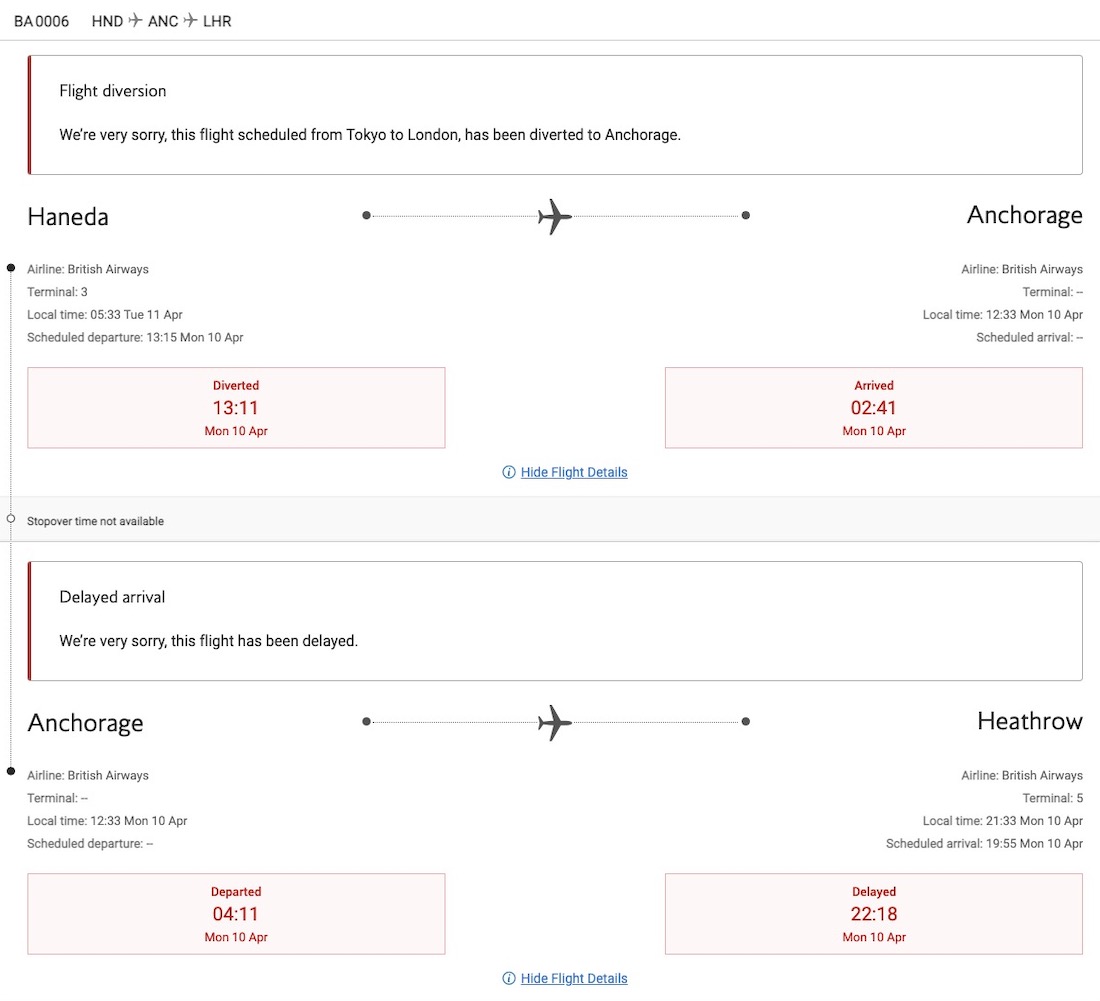This screenshot has width=1100, height=1001.
Task: Click airplane icon between HND and ANC
Action: [135, 20]
